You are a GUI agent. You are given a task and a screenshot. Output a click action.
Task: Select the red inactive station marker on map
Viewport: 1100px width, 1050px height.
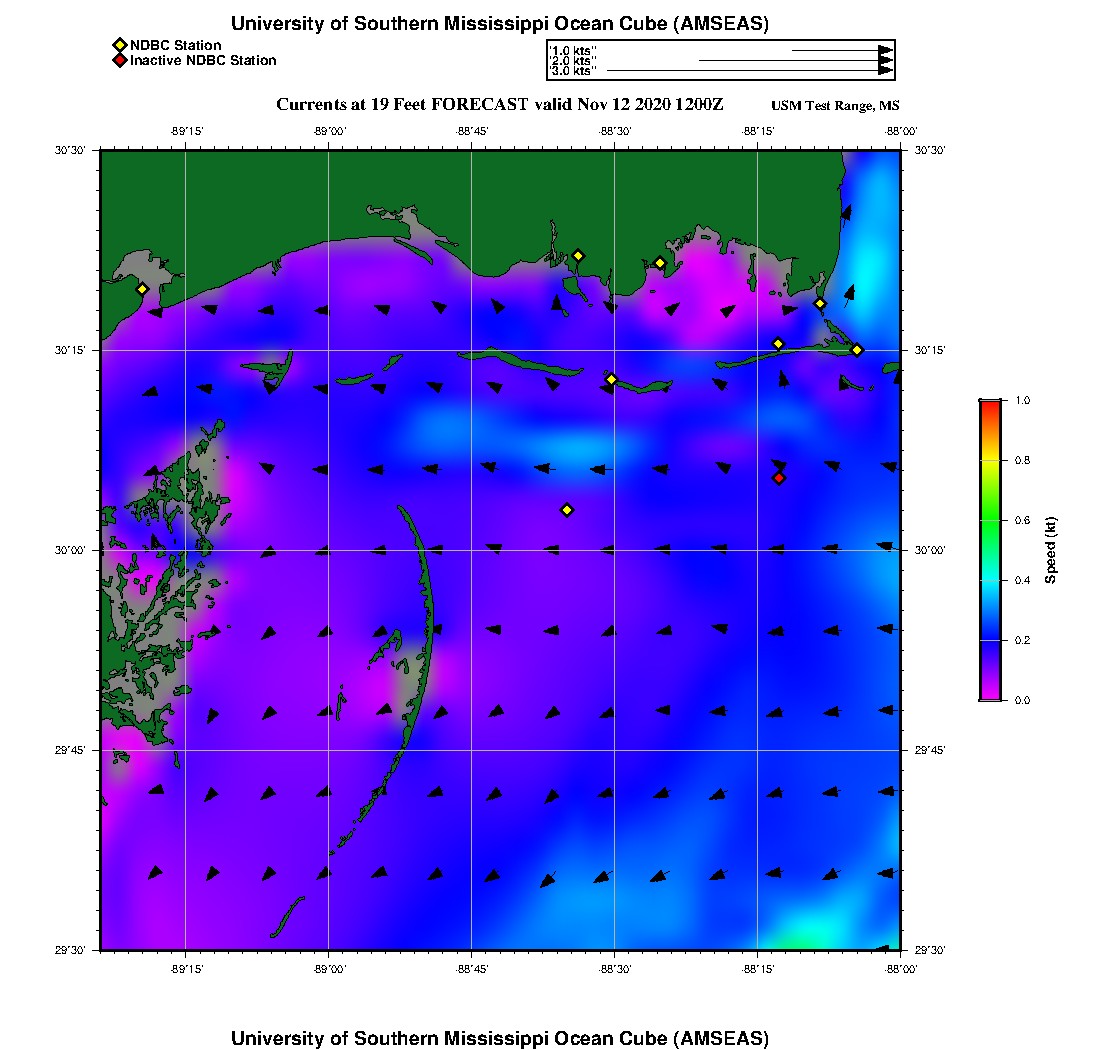[x=779, y=478]
